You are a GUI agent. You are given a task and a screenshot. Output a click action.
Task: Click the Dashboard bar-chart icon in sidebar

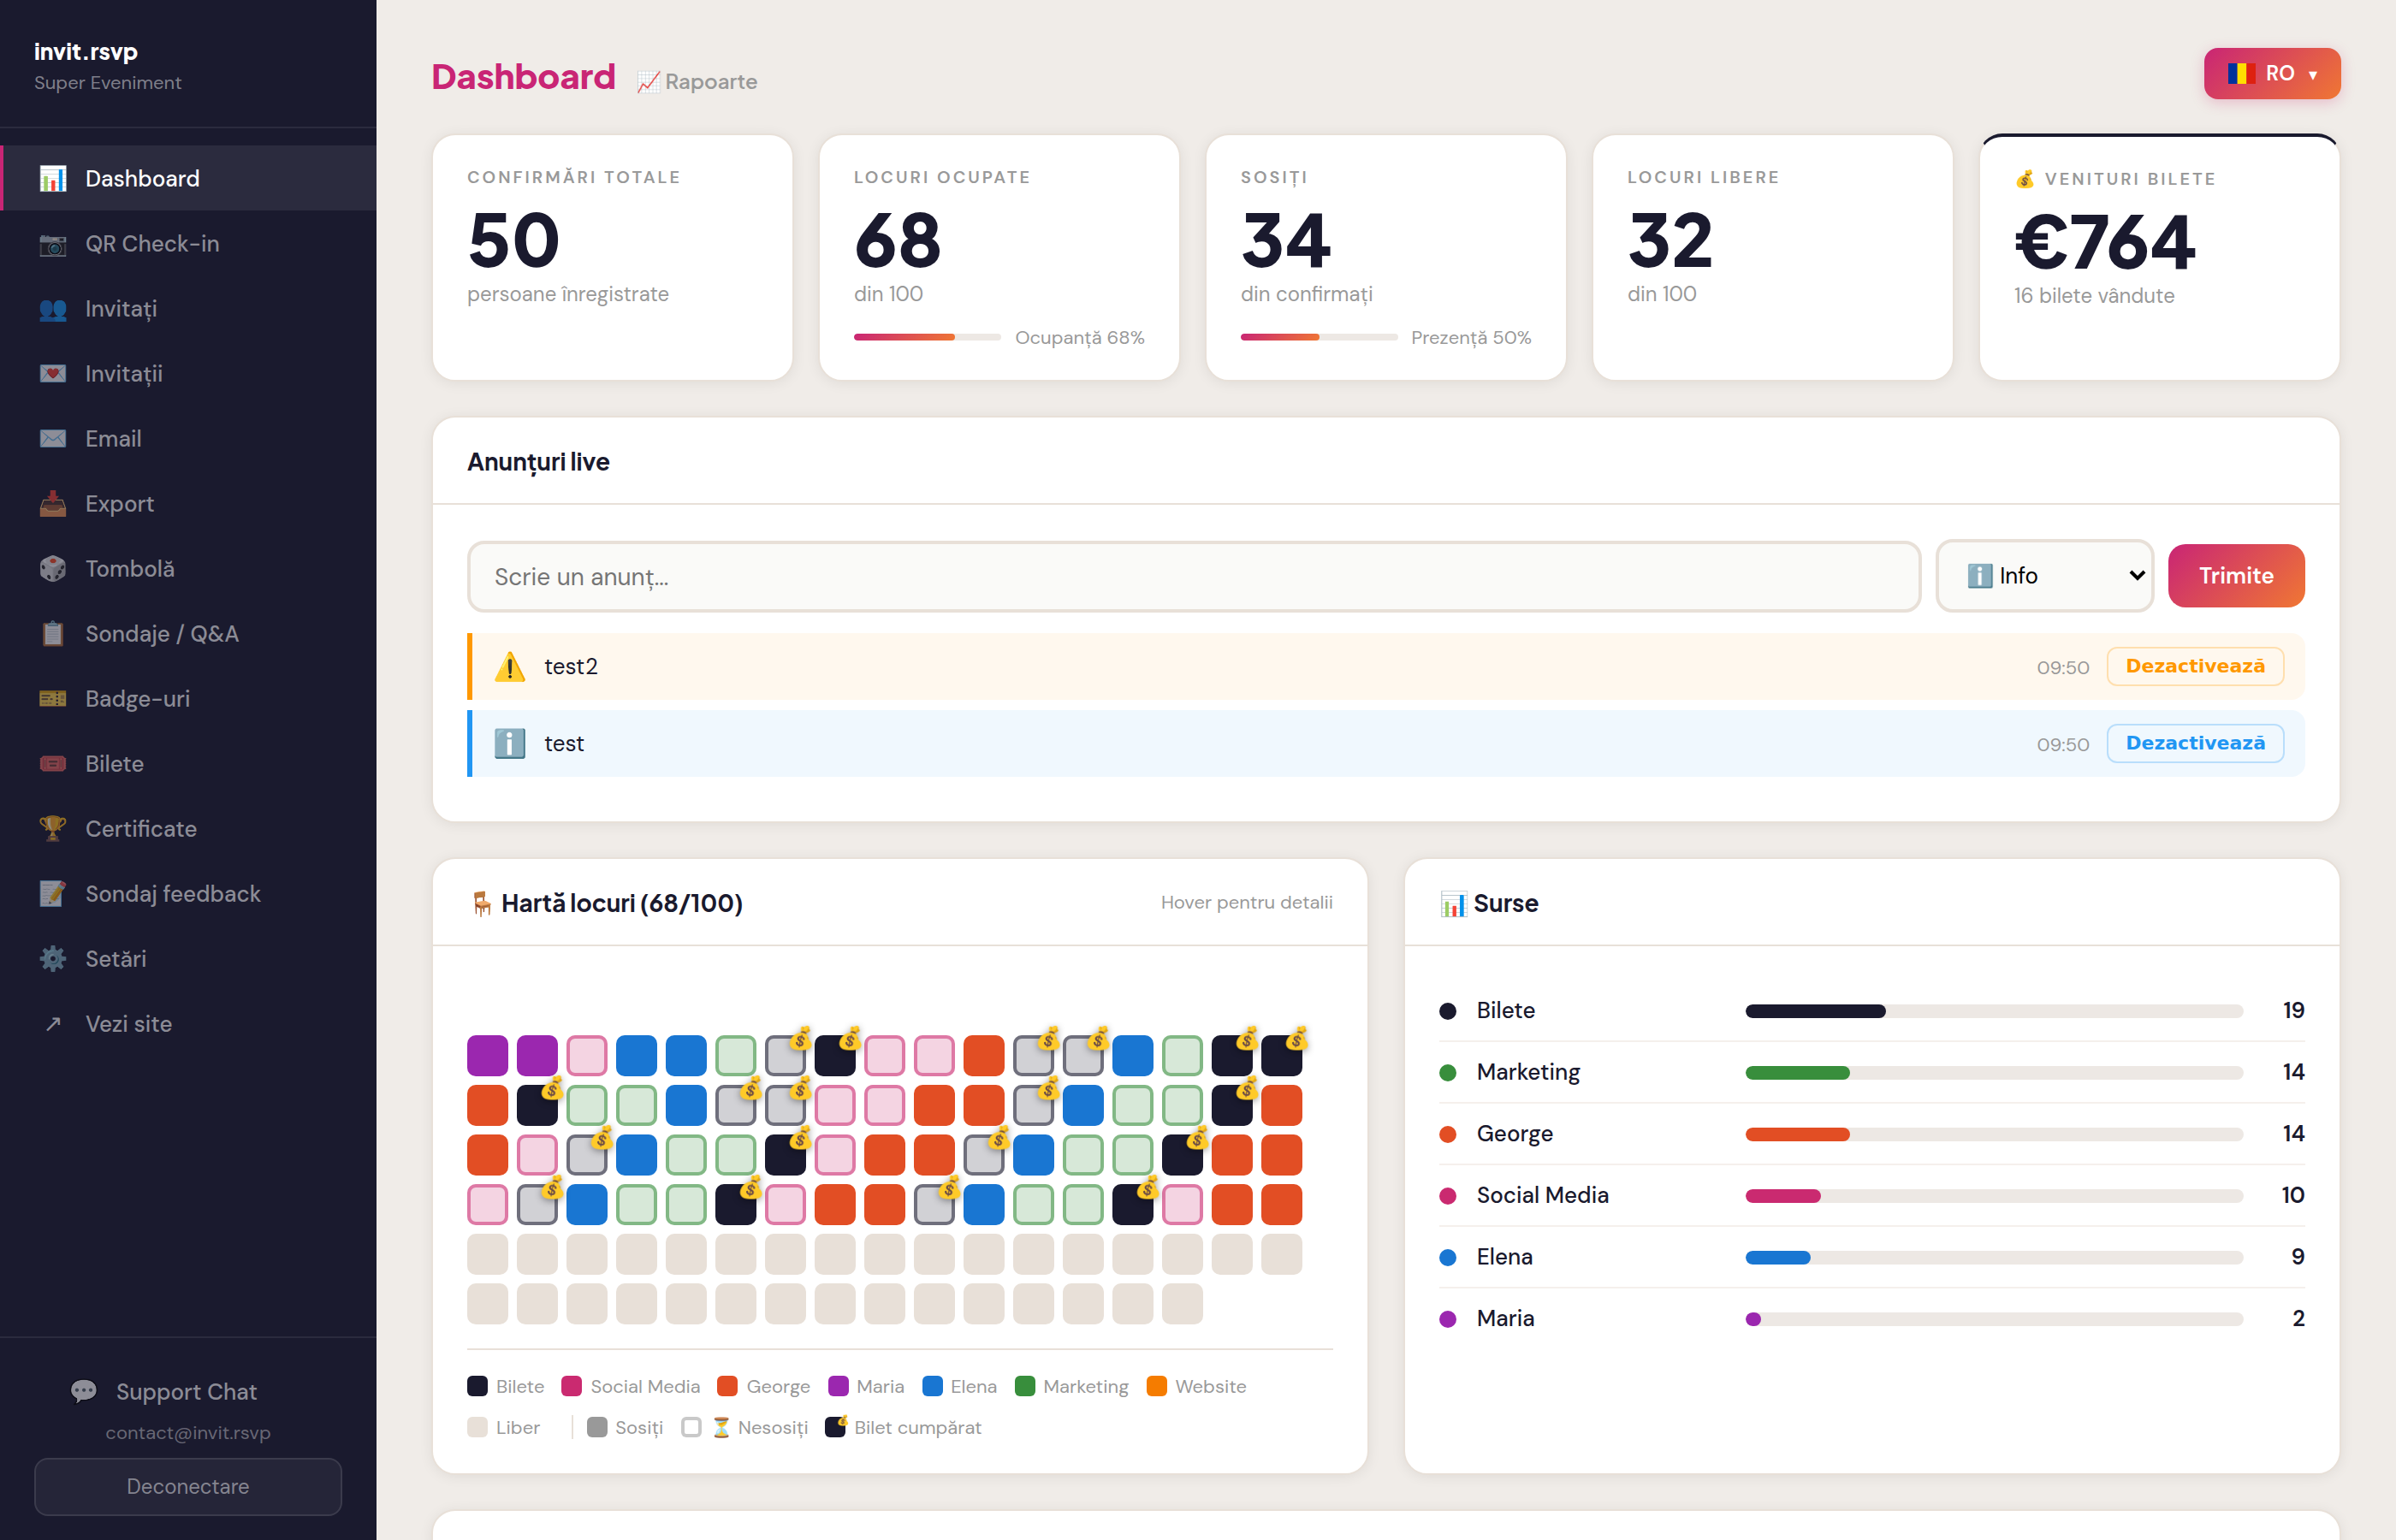[x=52, y=178]
